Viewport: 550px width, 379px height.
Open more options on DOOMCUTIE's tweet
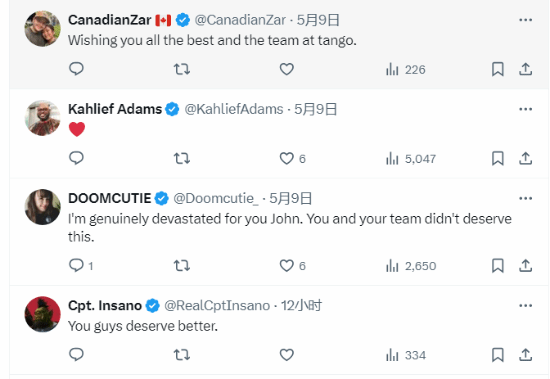(x=525, y=199)
